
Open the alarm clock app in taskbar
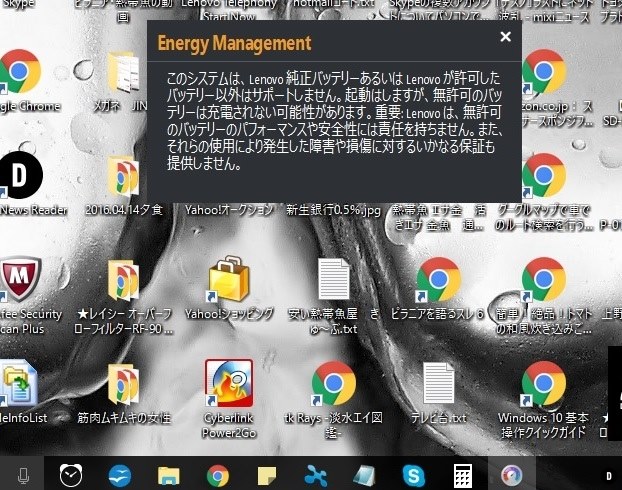click(71, 475)
